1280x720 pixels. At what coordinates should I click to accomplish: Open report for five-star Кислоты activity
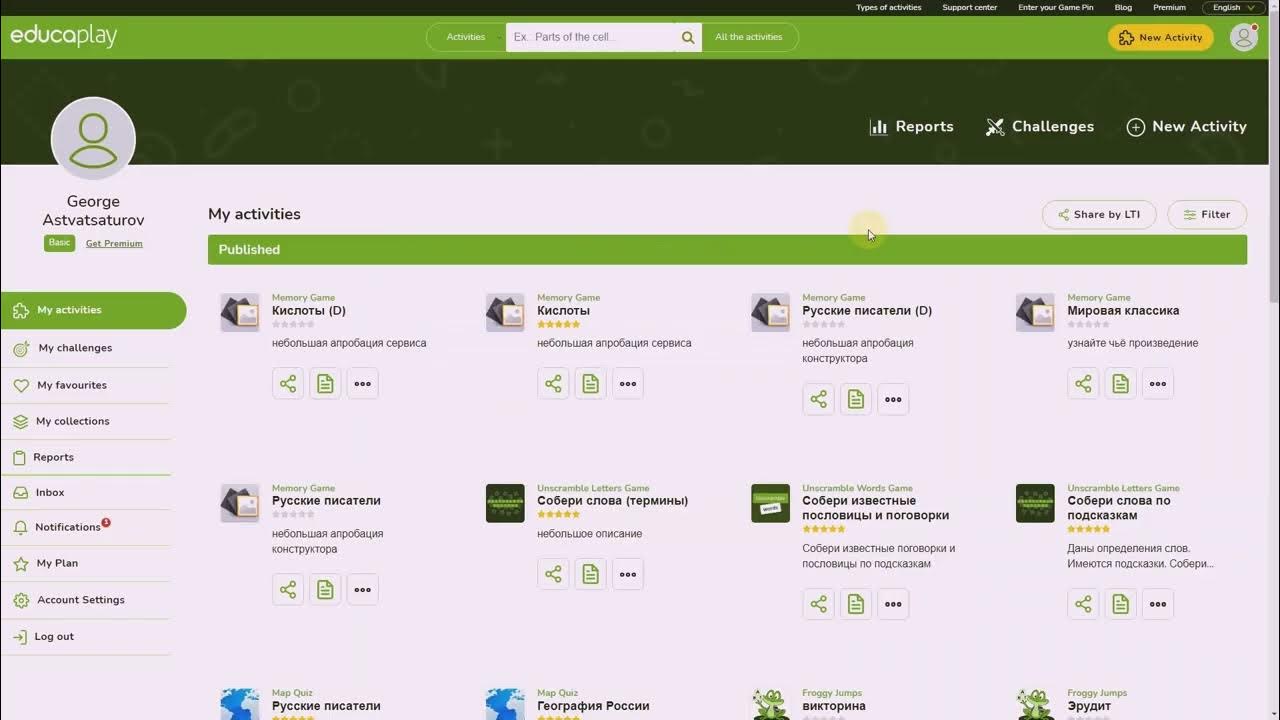click(590, 383)
